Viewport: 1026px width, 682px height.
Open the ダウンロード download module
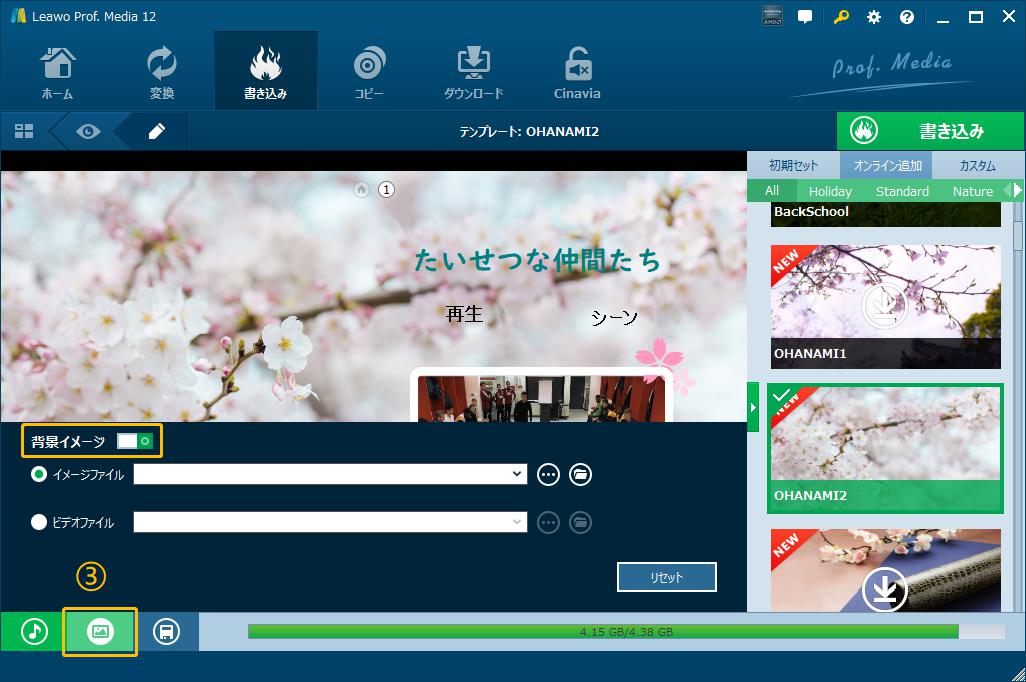pyautogui.click(x=474, y=73)
